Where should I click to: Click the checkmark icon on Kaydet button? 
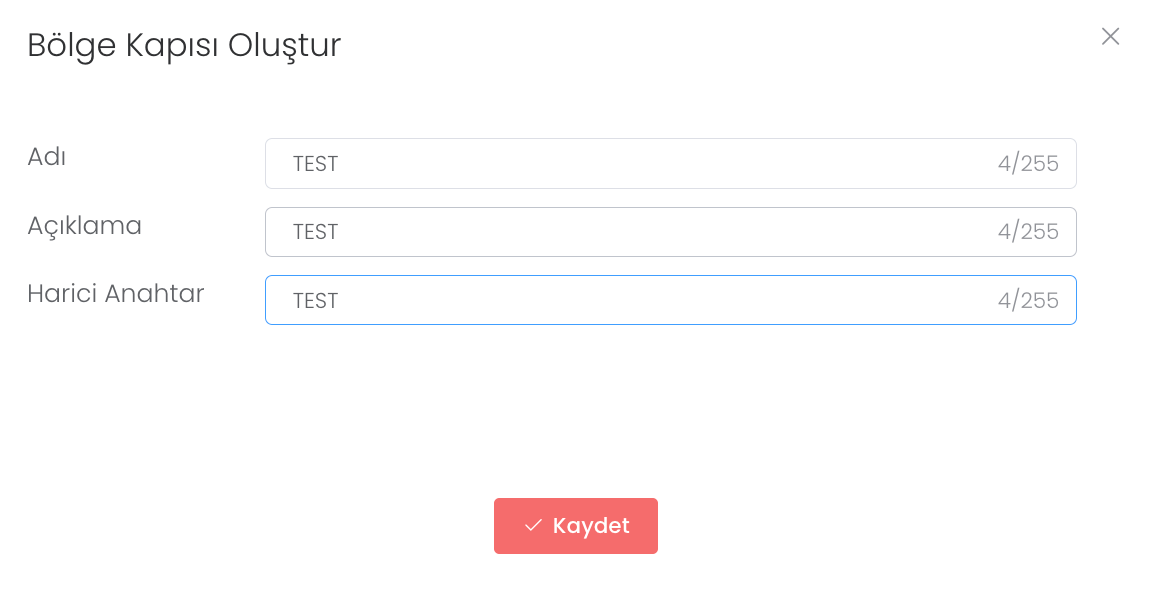[x=533, y=526]
